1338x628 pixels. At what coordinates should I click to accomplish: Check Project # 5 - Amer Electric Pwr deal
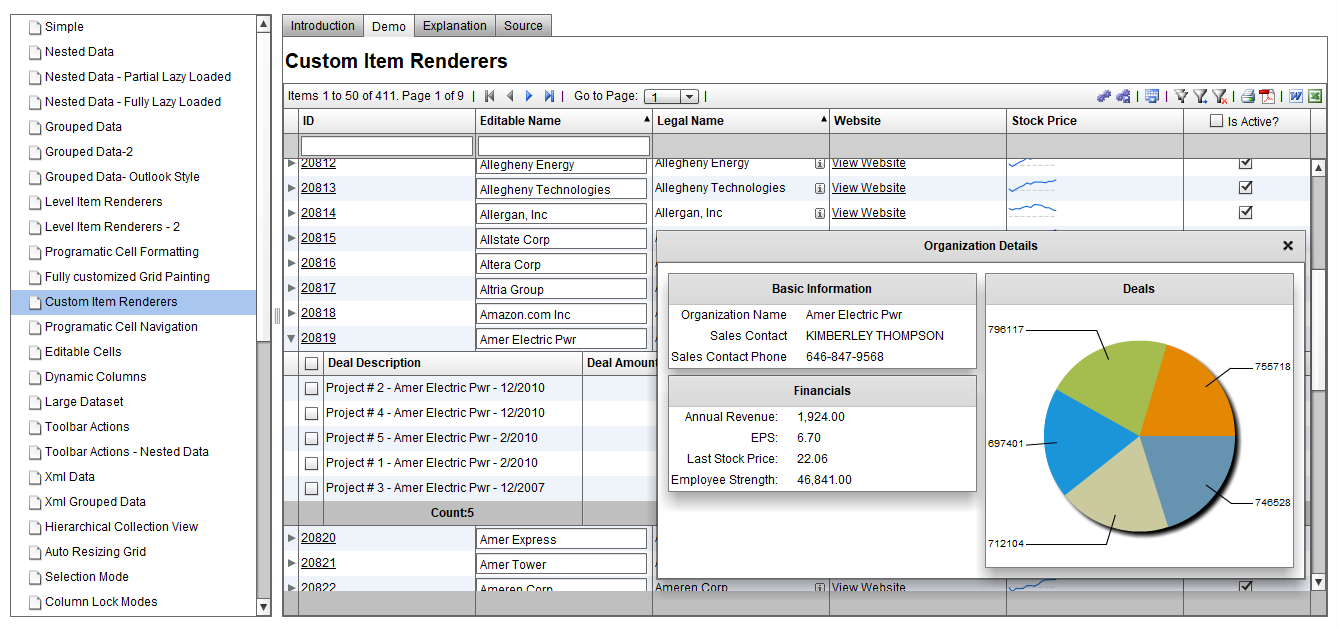coord(312,438)
